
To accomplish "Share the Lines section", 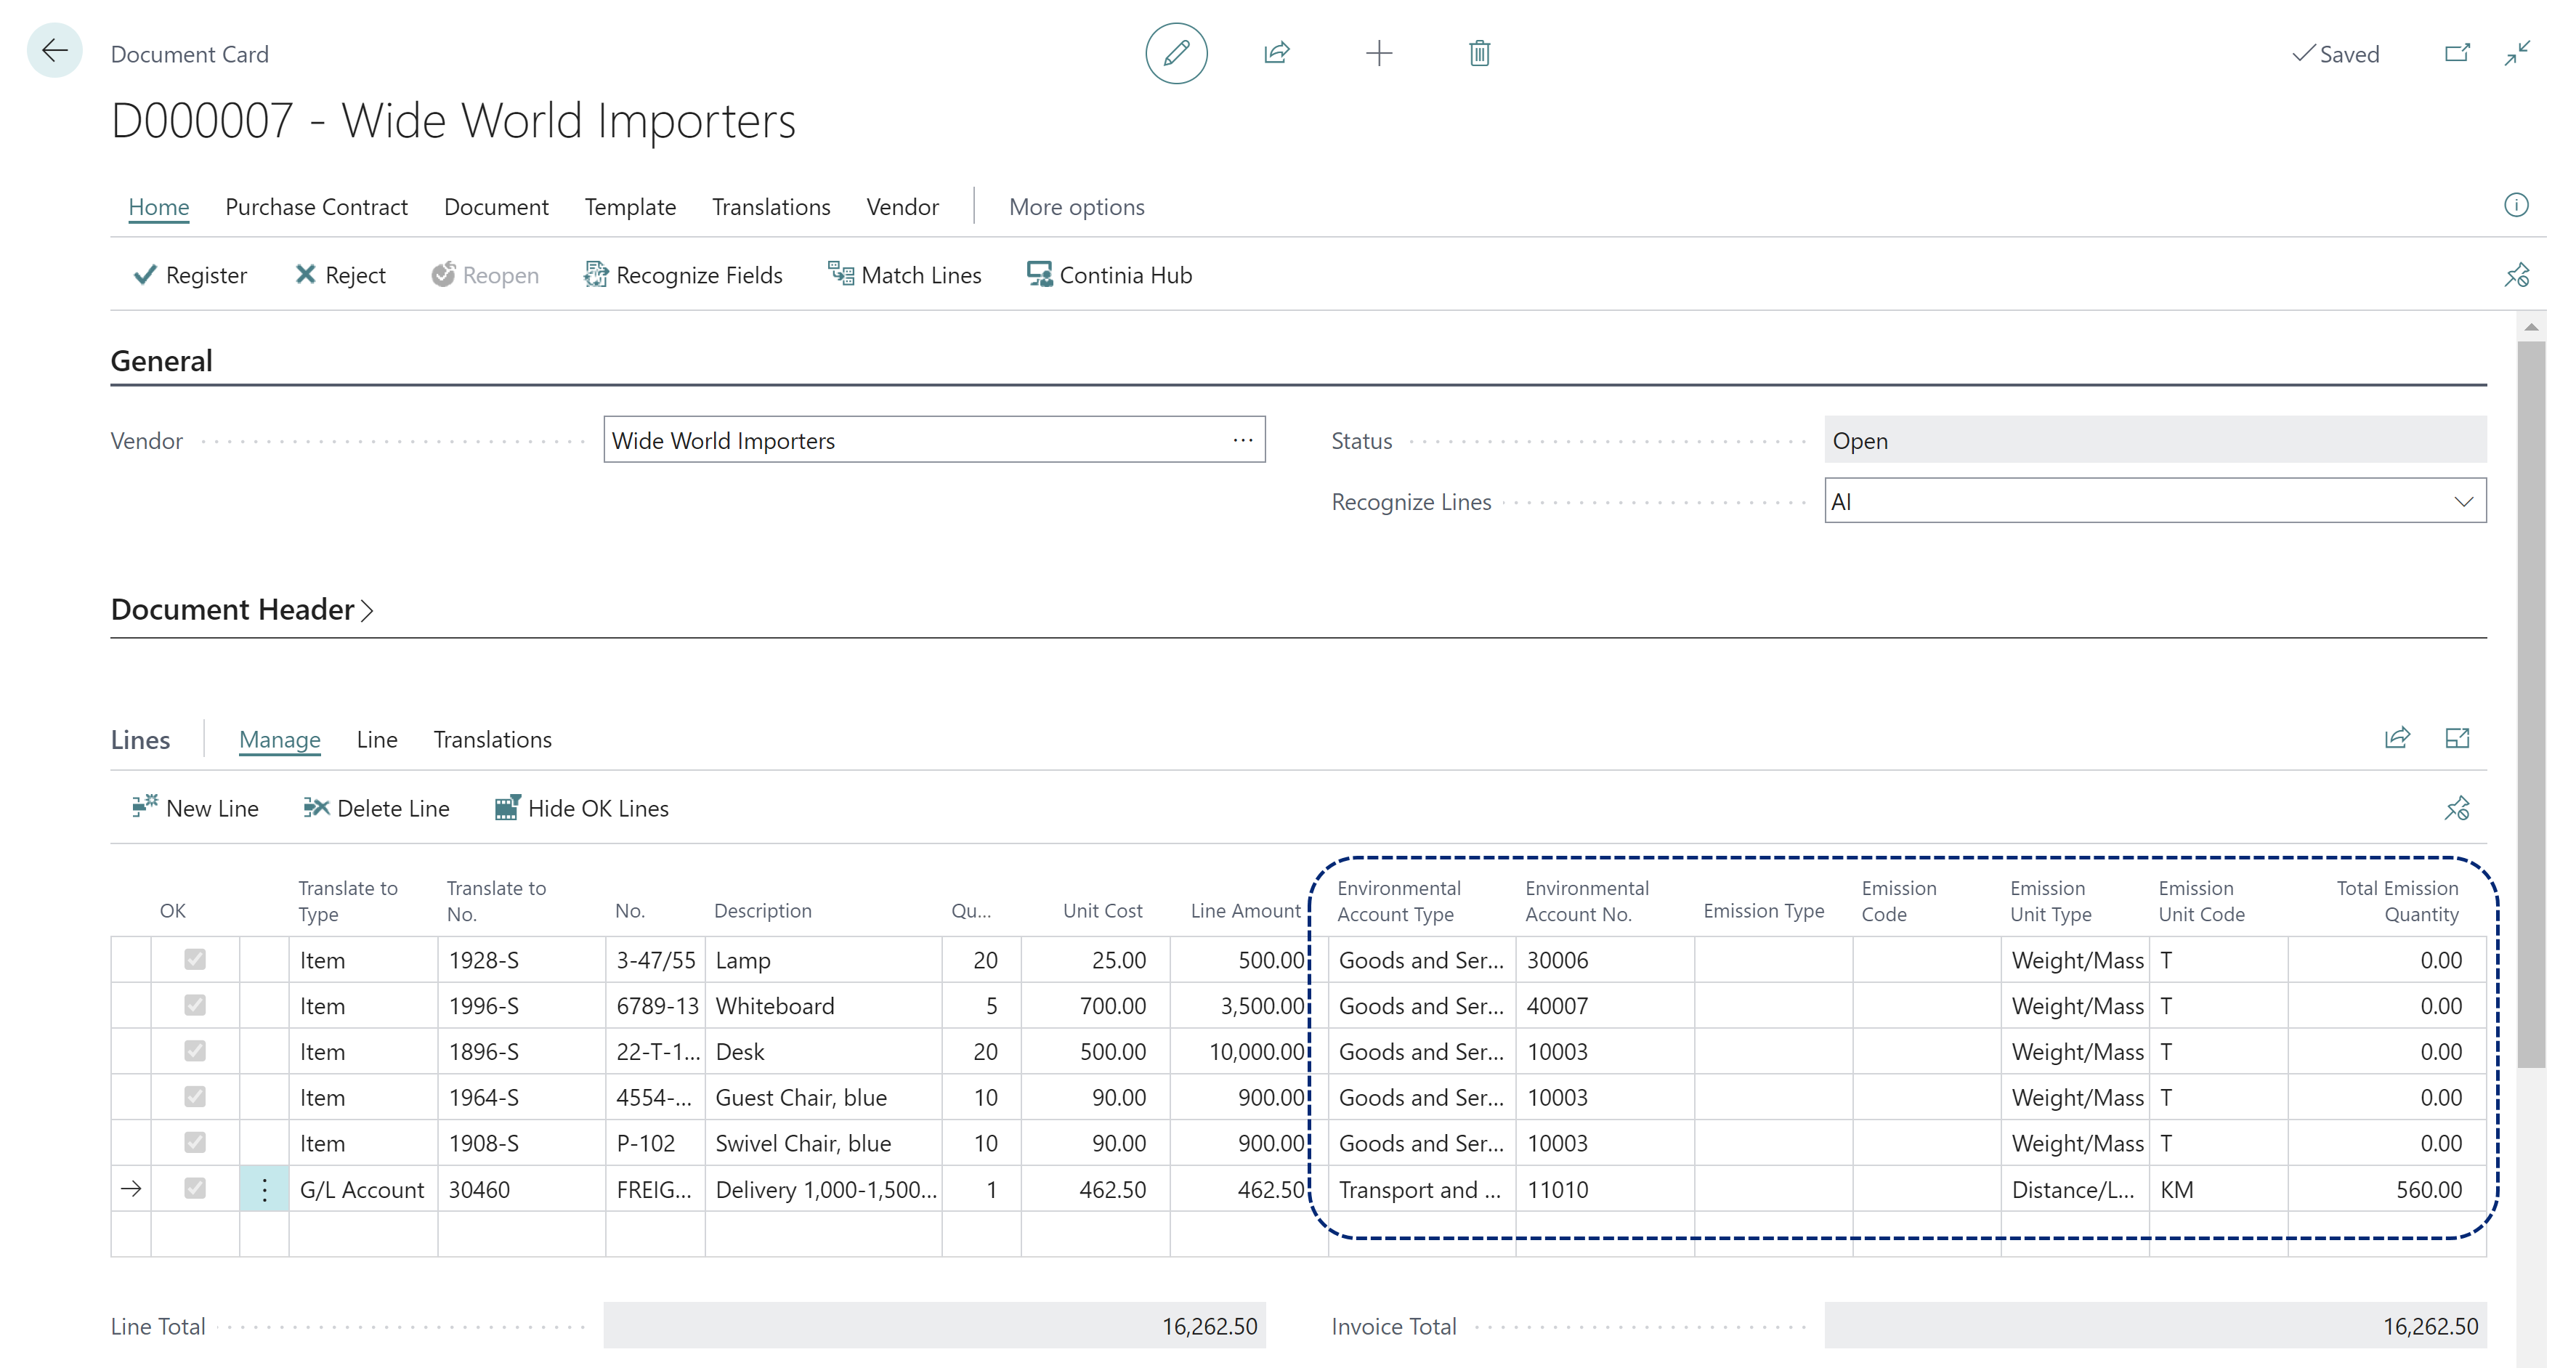I will pyautogui.click(x=2398, y=739).
